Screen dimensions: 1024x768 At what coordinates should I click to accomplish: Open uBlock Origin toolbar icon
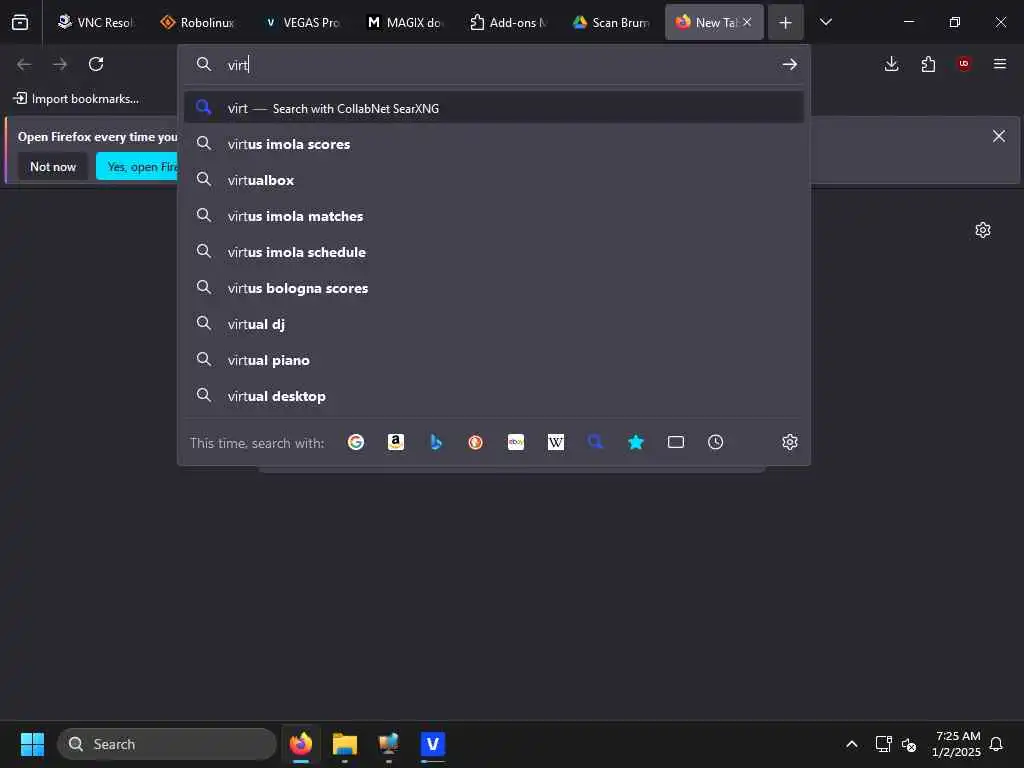964,64
